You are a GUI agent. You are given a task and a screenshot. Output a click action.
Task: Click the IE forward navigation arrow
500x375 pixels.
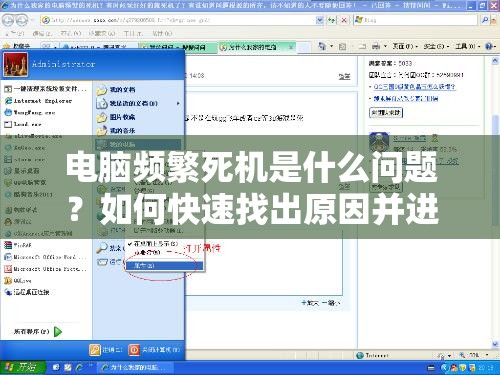tap(22, 21)
